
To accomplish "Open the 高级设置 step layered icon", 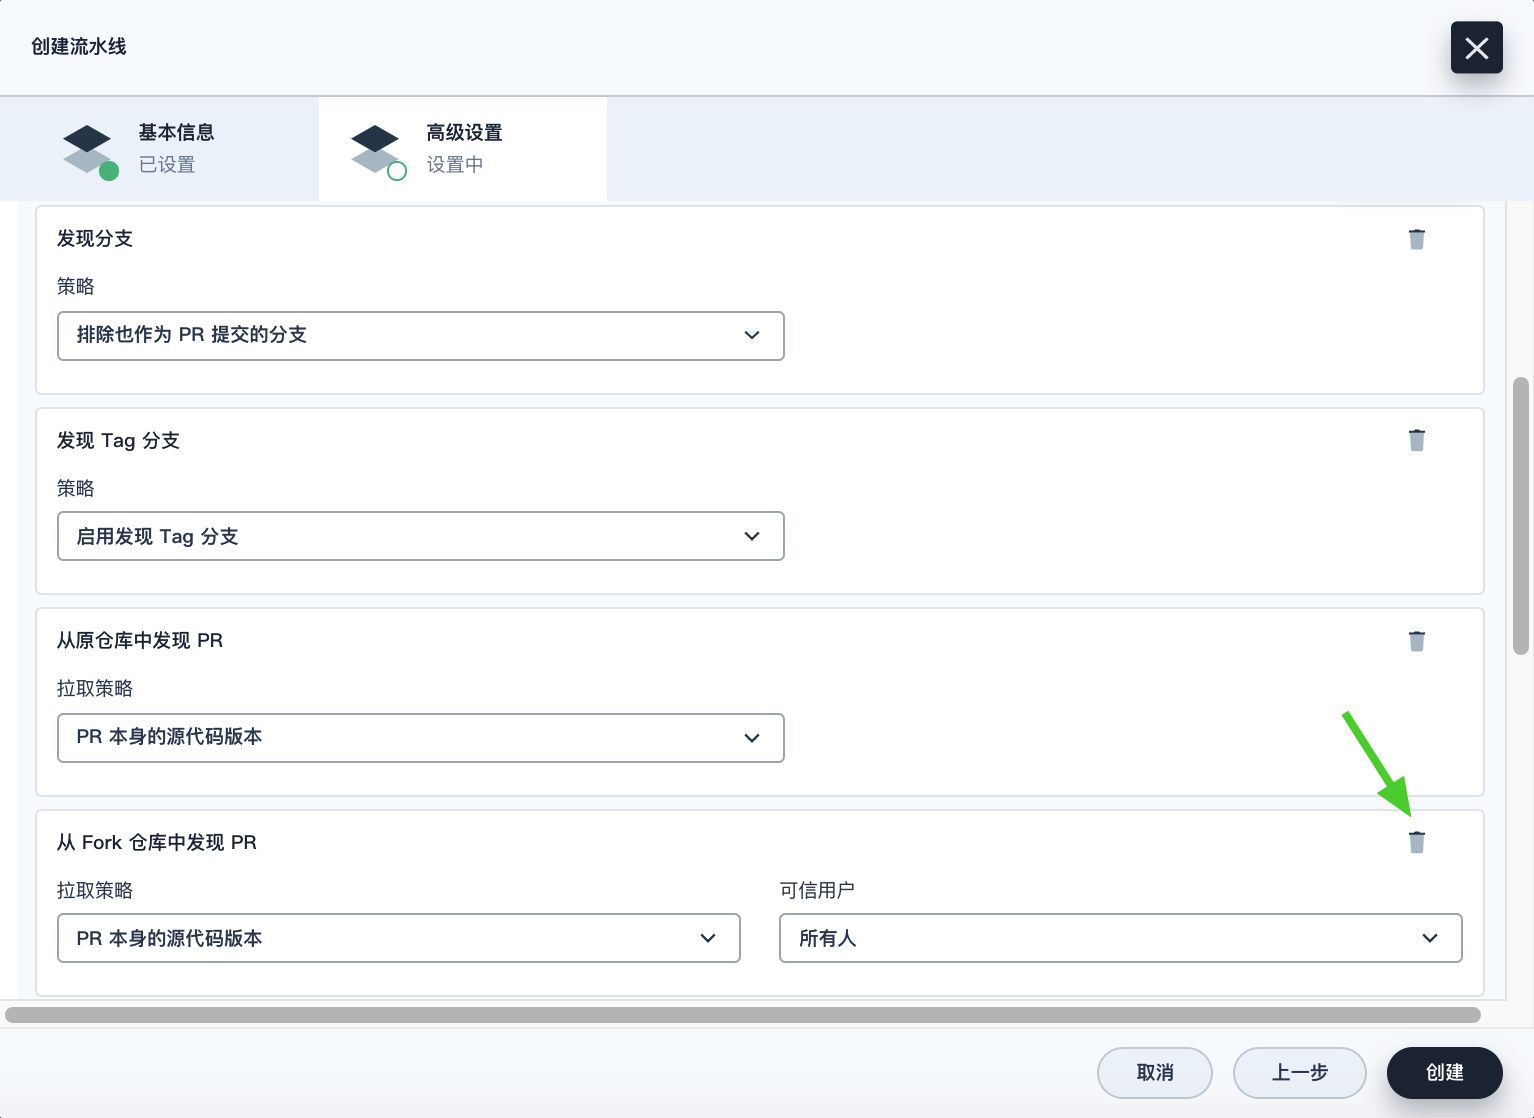I will [x=378, y=151].
